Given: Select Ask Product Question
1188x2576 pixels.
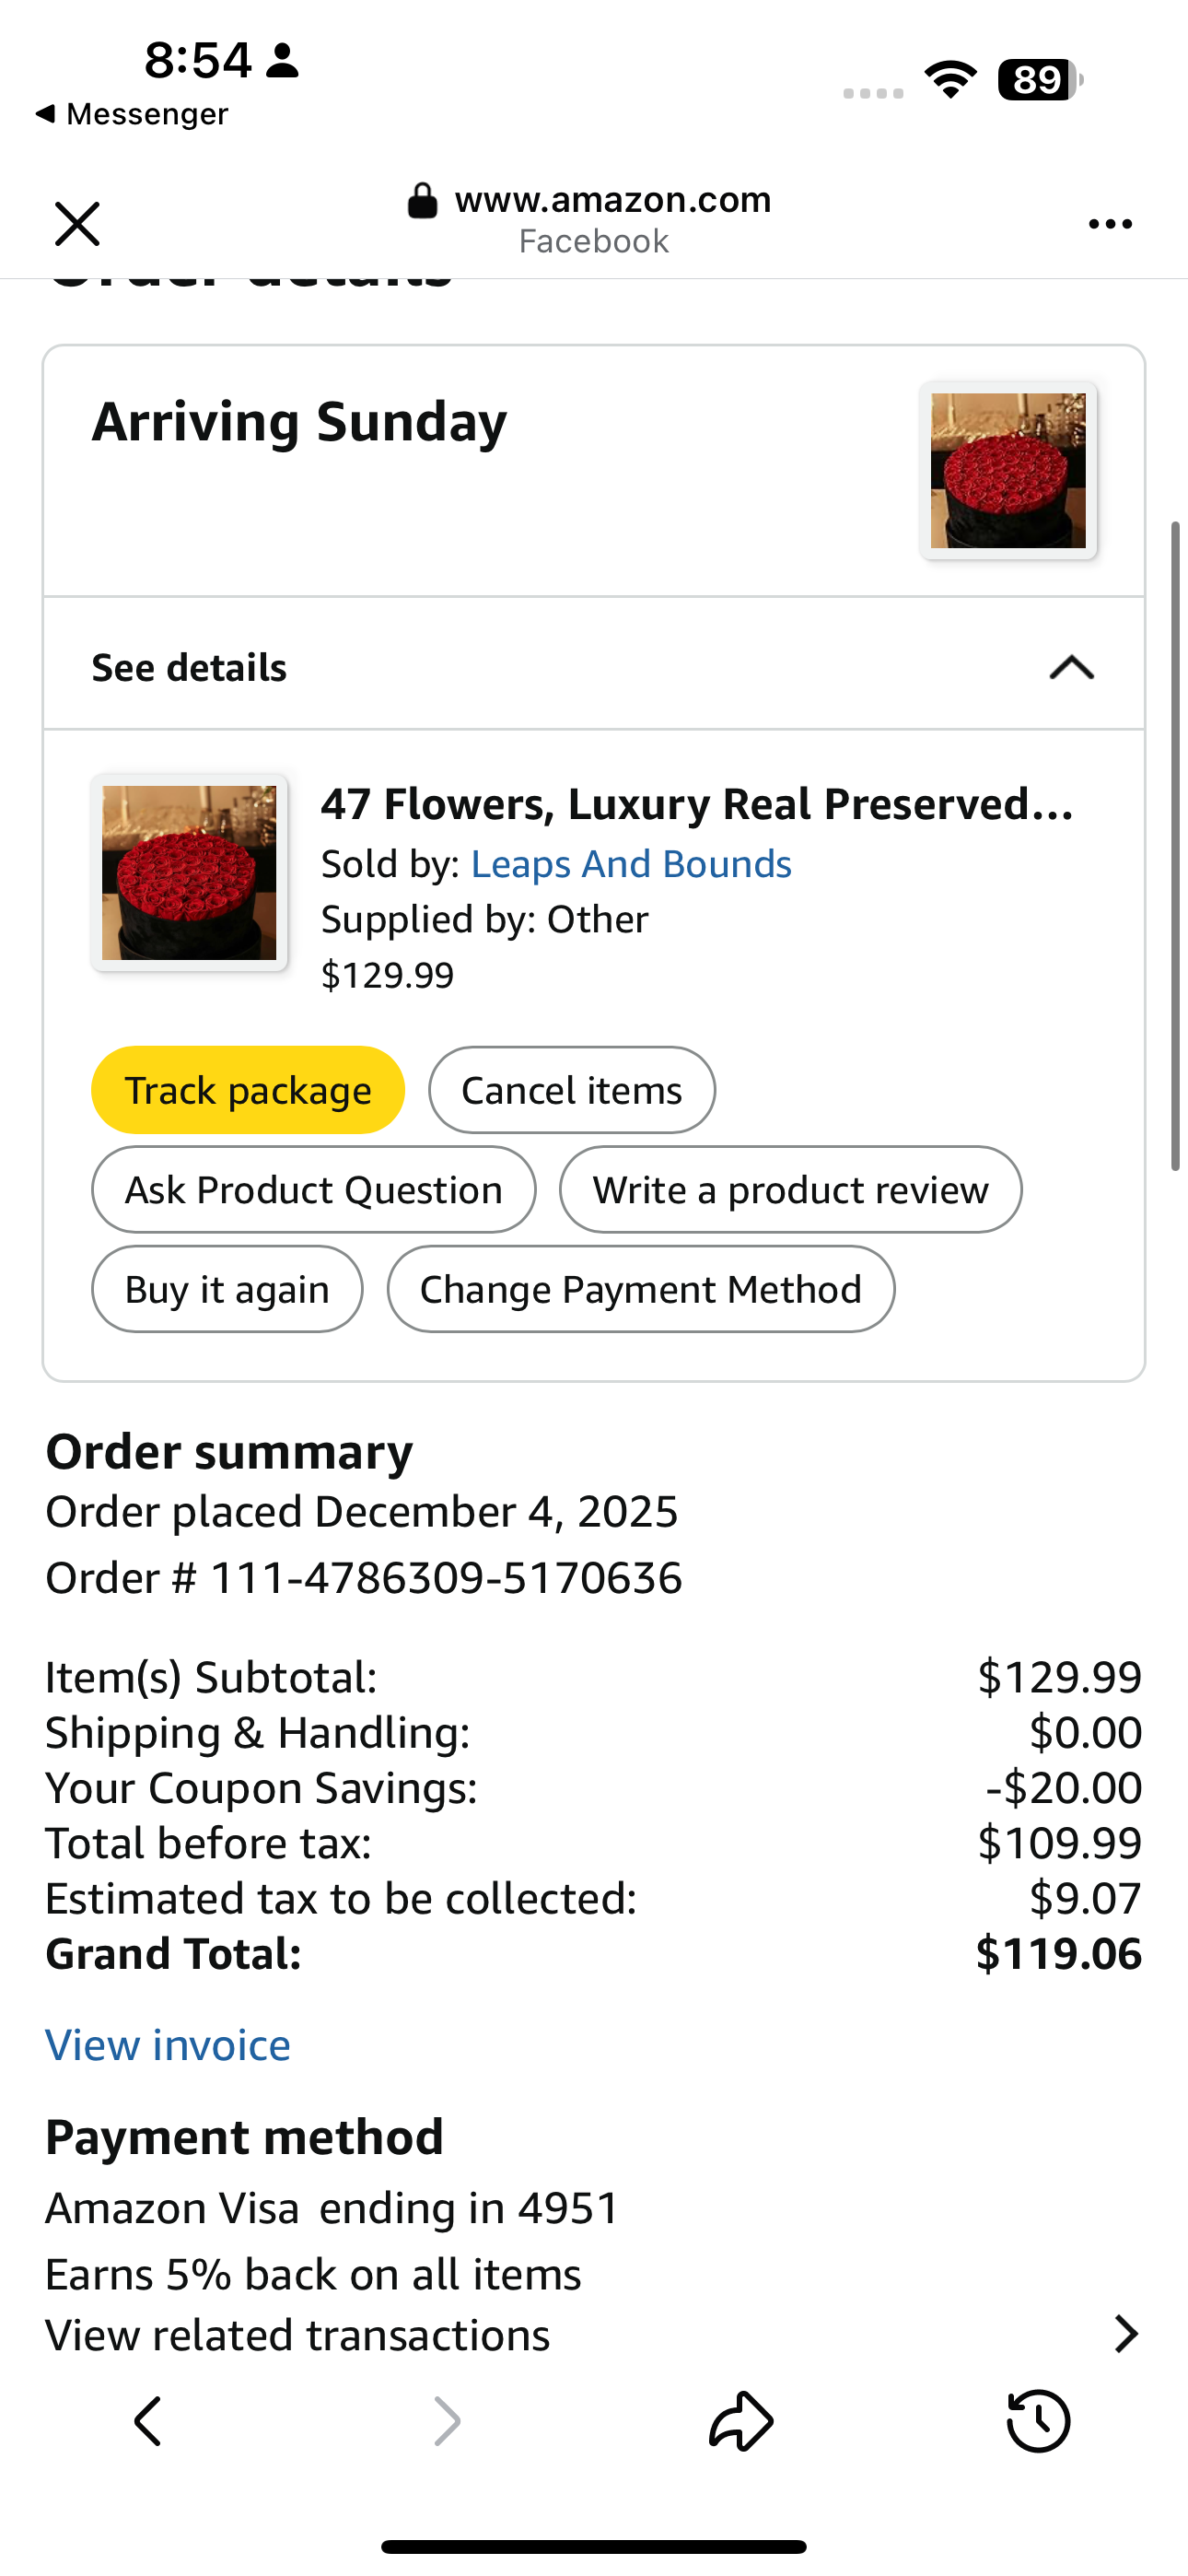Looking at the screenshot, I should 313,1190.
